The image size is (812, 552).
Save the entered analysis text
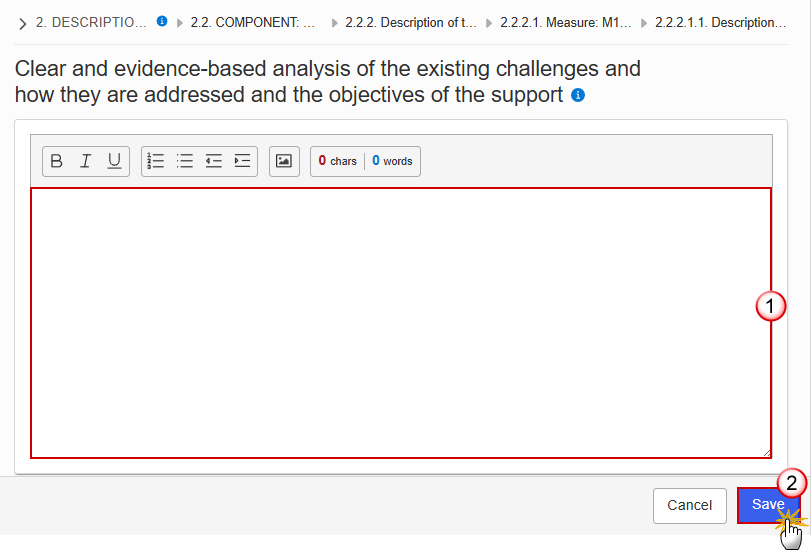(768, 505)
